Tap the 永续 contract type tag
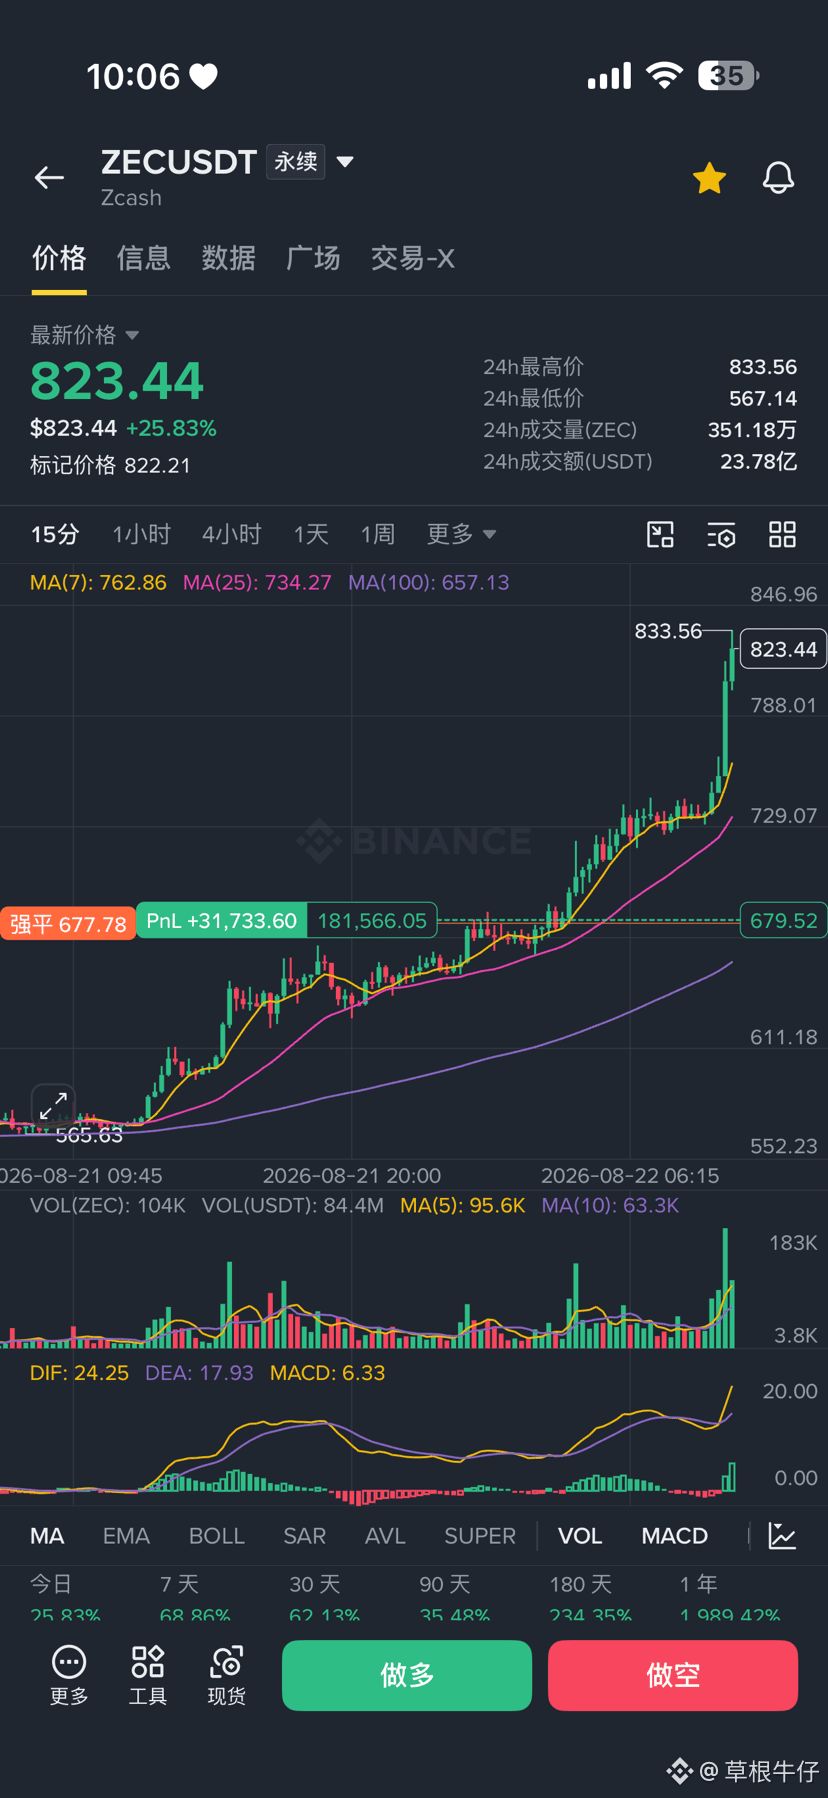Screen dimensions: 828x1798 coord(296,162)
